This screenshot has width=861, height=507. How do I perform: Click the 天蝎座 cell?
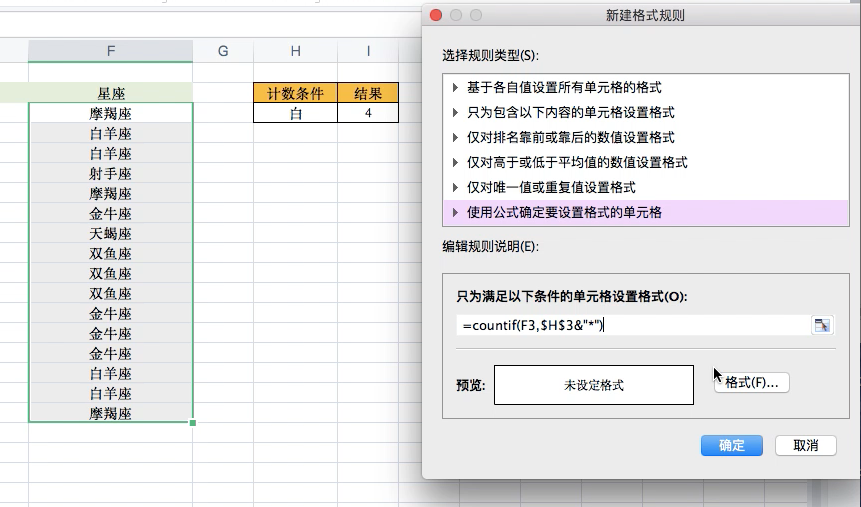110,233
